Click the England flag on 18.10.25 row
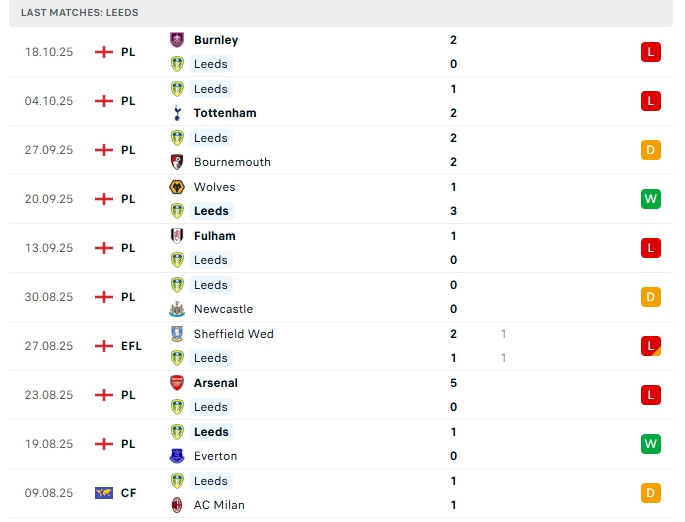This screenshot has height=522, width=685. (103, 52)
